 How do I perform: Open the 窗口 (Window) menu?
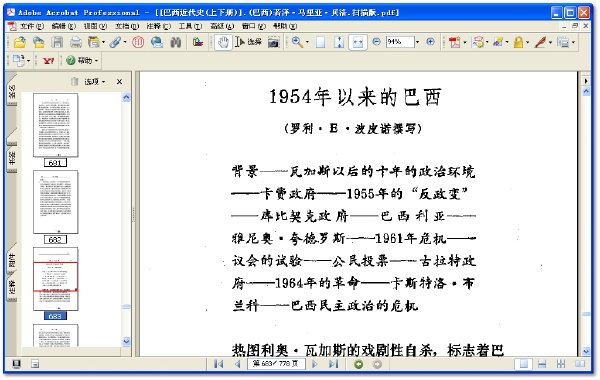[253, 26]
